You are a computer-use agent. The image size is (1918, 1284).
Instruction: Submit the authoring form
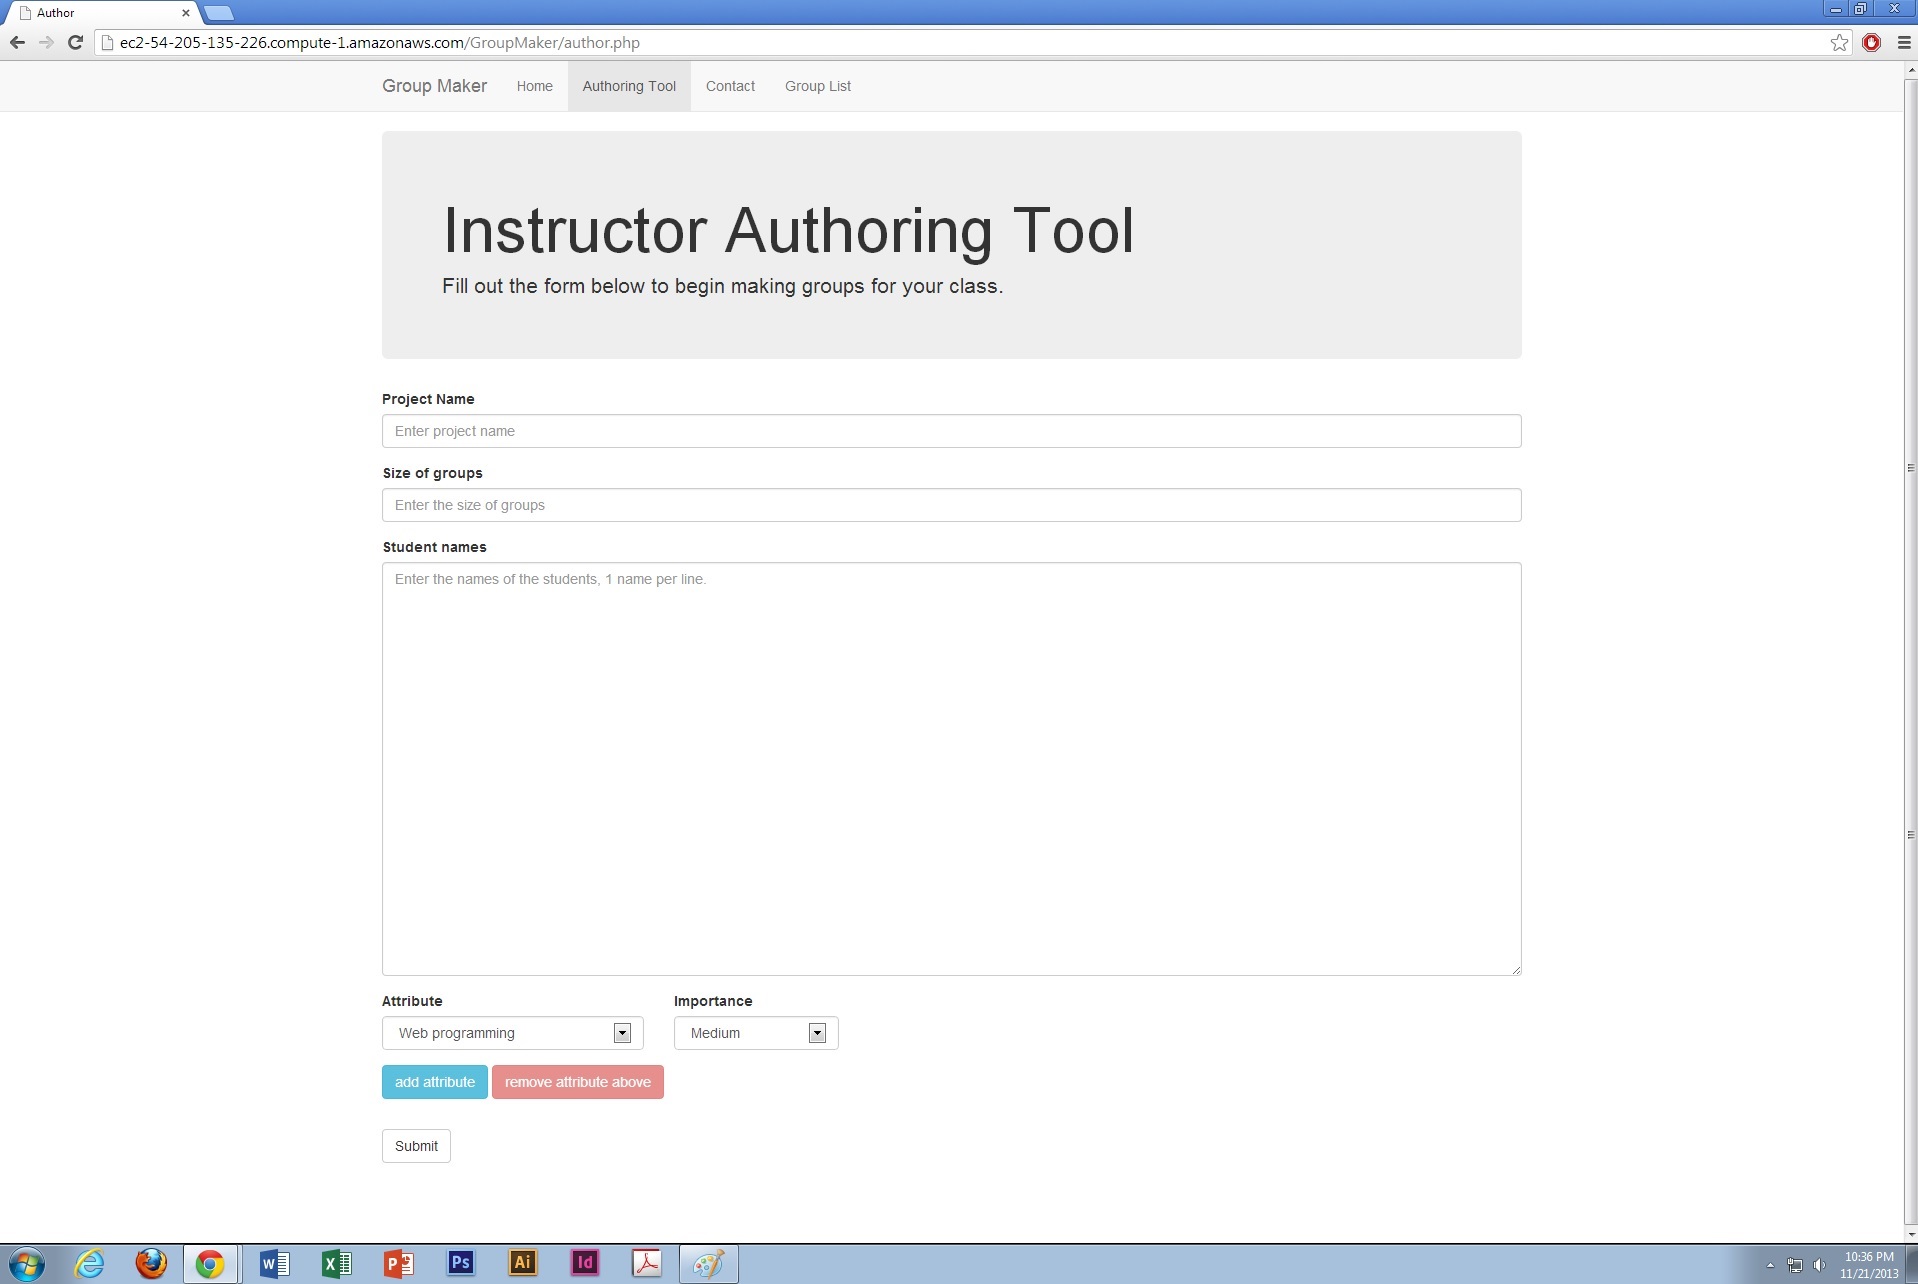click(x=416, y=1146)
